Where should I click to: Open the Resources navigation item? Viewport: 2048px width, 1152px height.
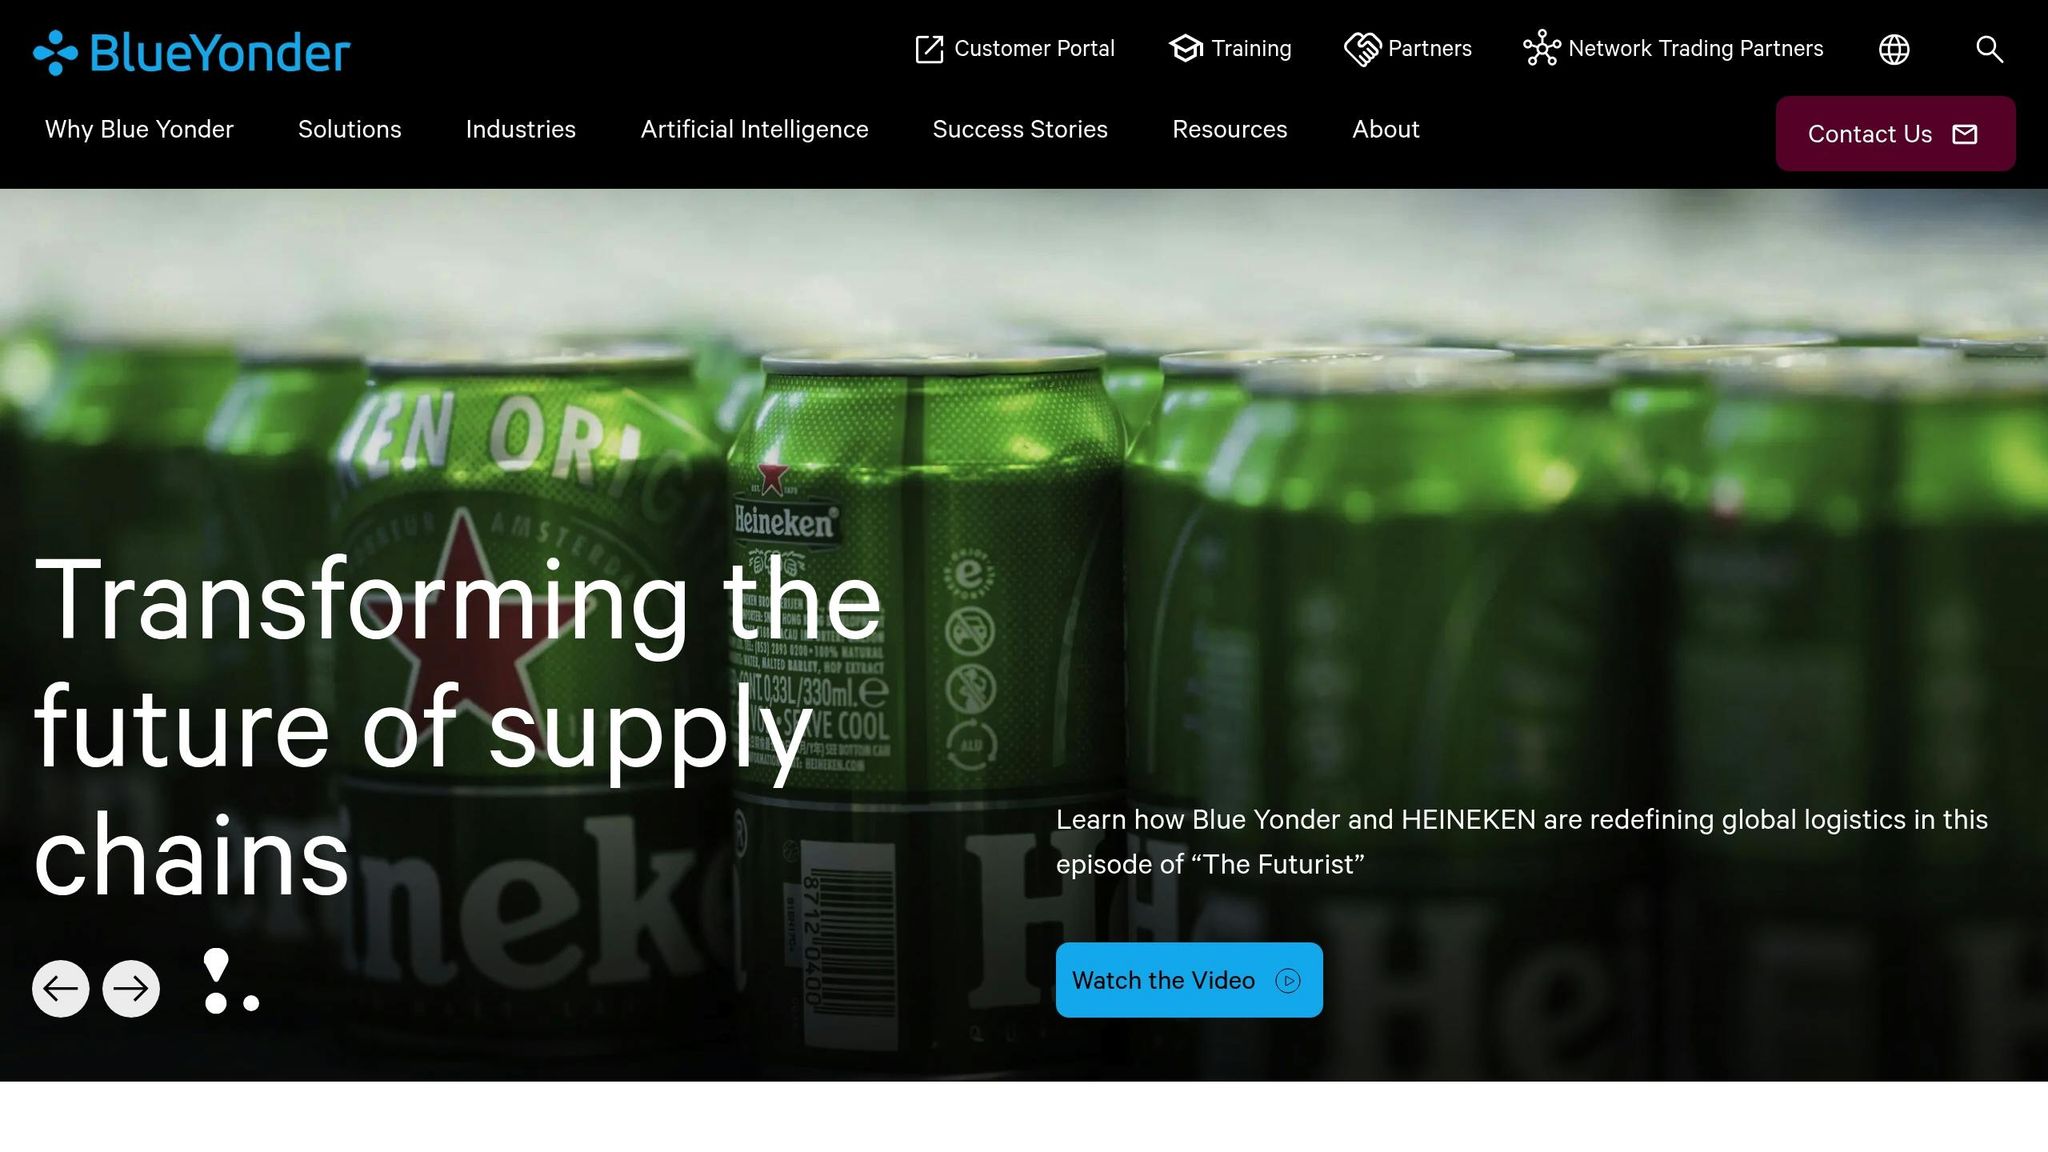pos(1229,129)
